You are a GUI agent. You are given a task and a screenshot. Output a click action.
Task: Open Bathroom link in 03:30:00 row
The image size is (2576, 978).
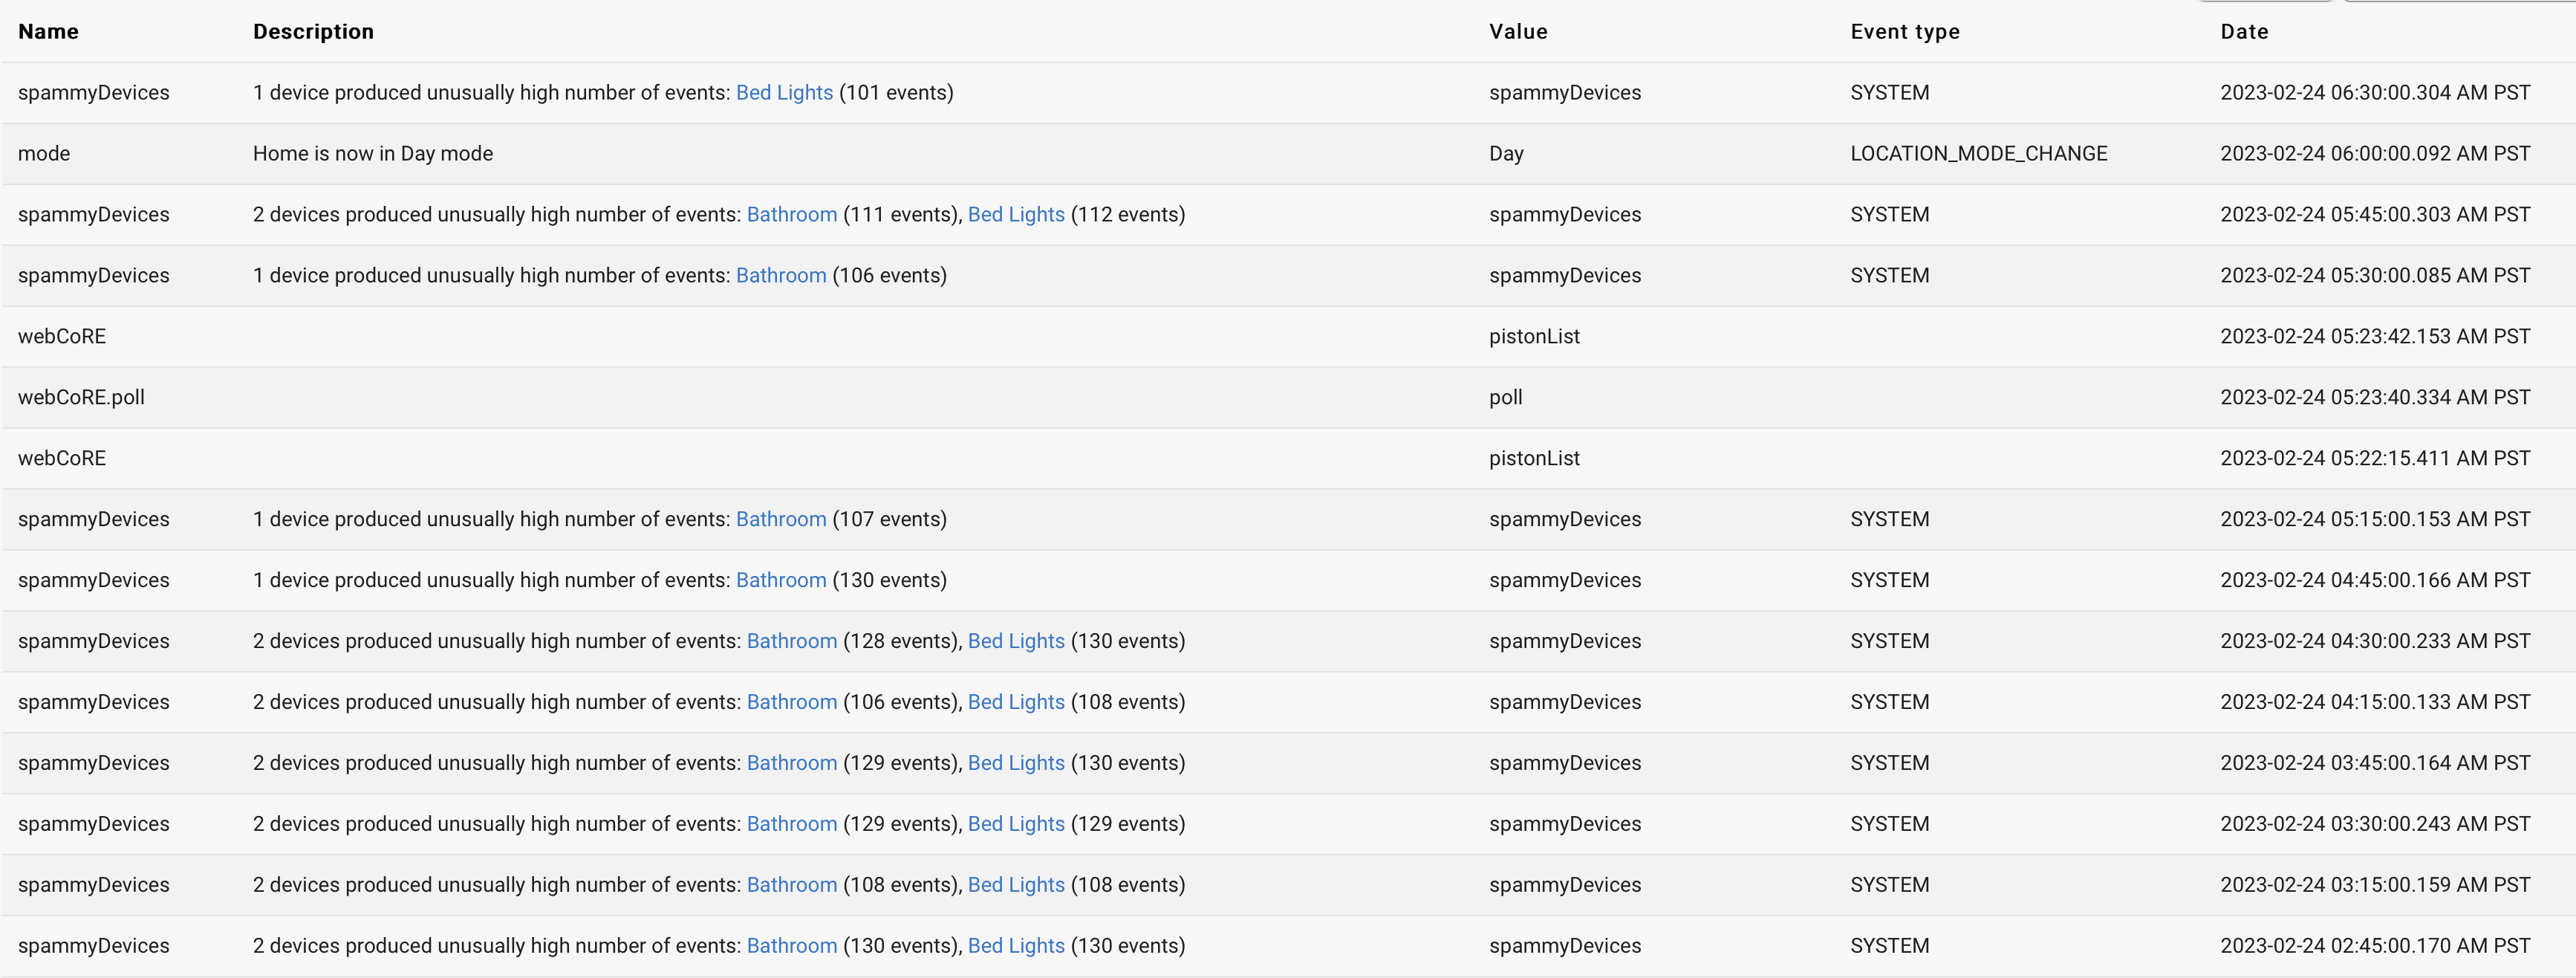tap(792, 825)
